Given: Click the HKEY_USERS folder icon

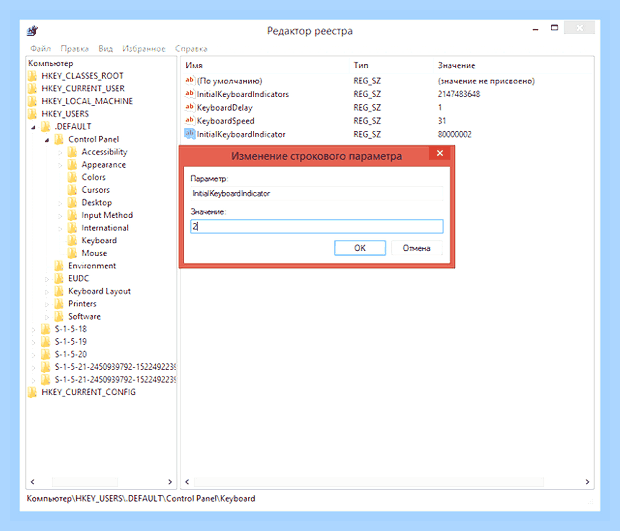Looking at the screenshot, I should [x=32, y=114].
